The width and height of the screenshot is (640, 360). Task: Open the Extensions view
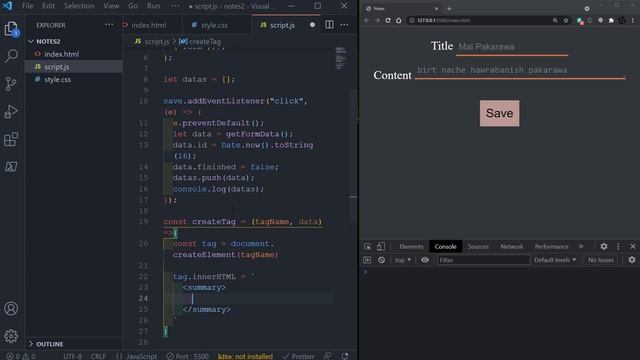point(11,139)
